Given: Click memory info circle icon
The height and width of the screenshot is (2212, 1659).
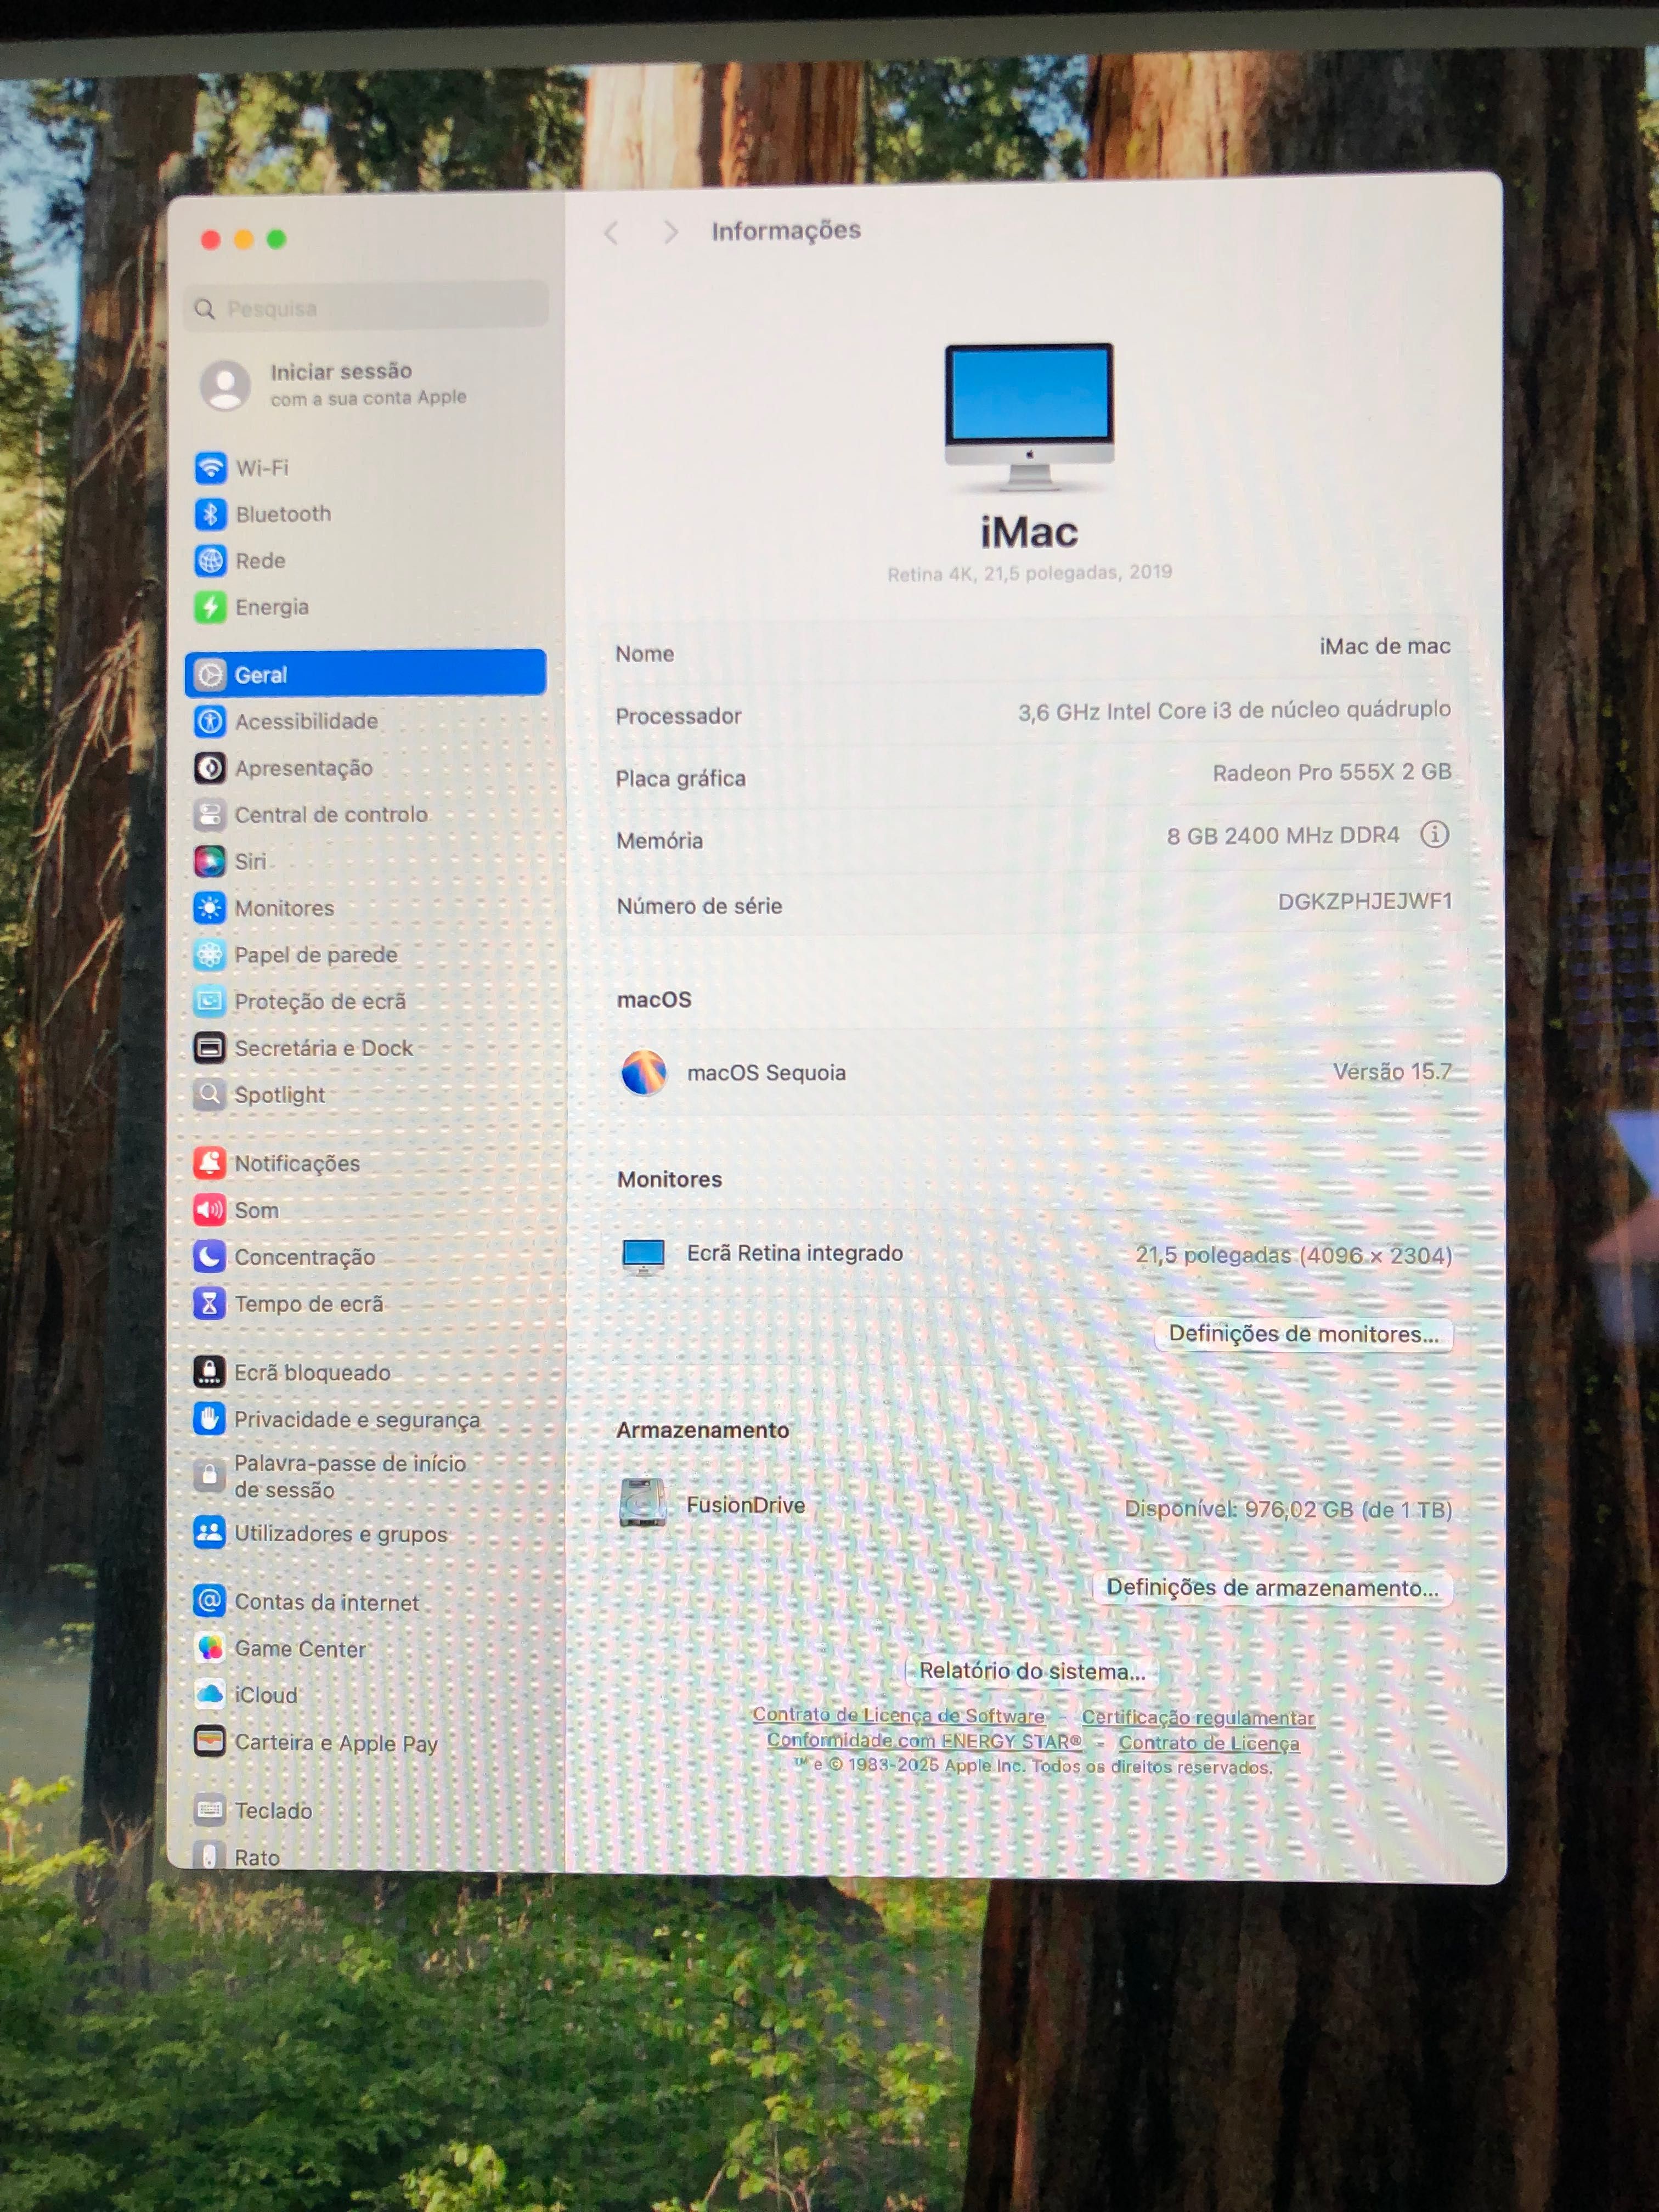Looking at the screenshot, I should (x=1435, y=835).
